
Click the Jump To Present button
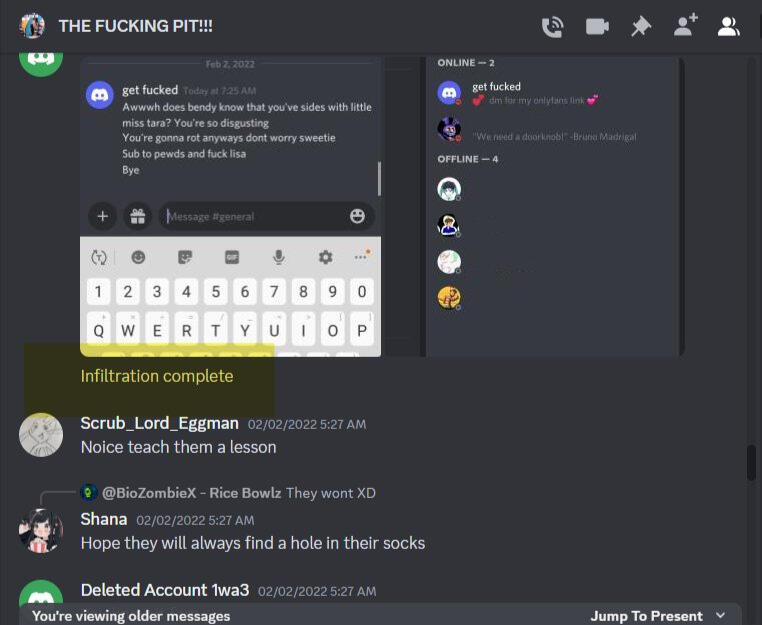click(x=646, y=616)
